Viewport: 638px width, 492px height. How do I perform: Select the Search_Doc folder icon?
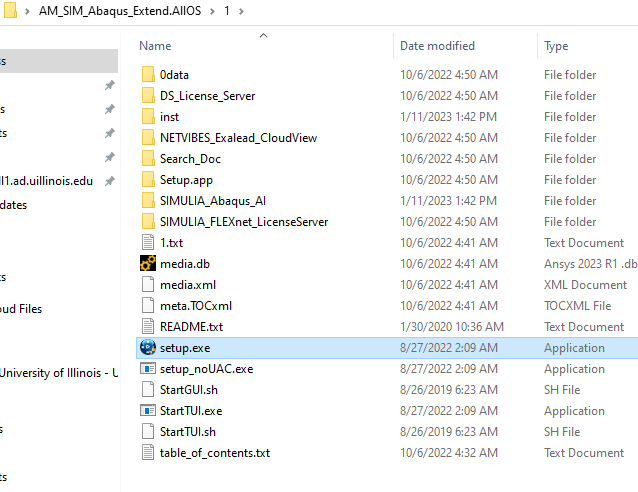tap(148, 159)
